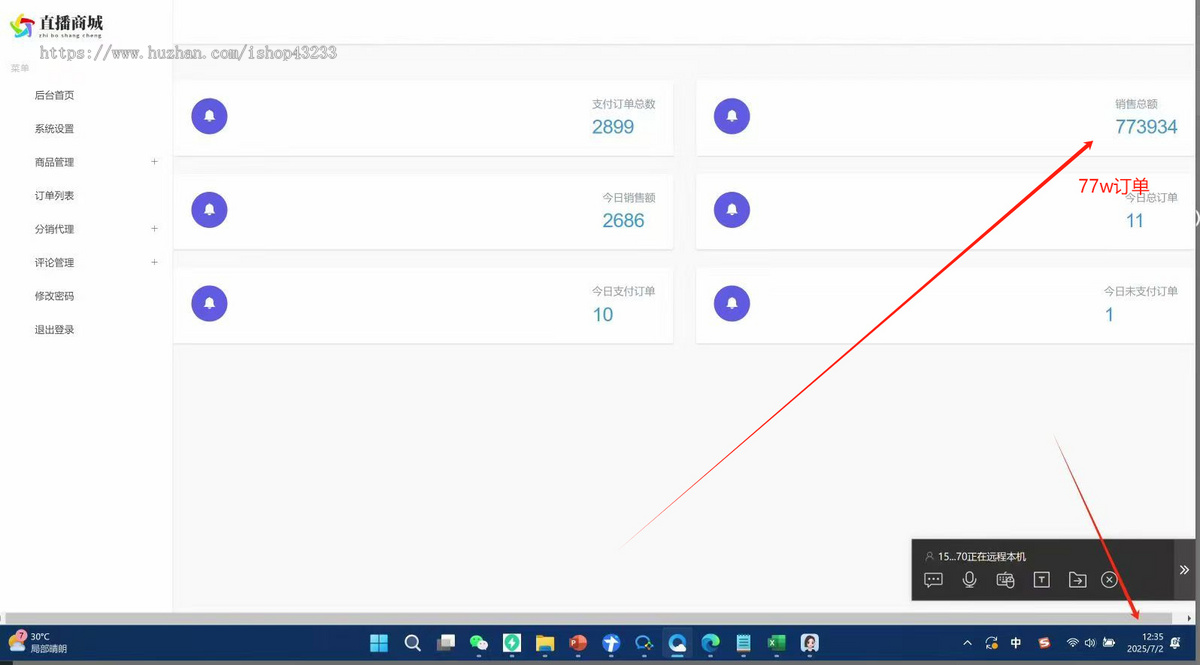
Task: Click the bell icon on 今日总订单 card
Action: [732, 210]
